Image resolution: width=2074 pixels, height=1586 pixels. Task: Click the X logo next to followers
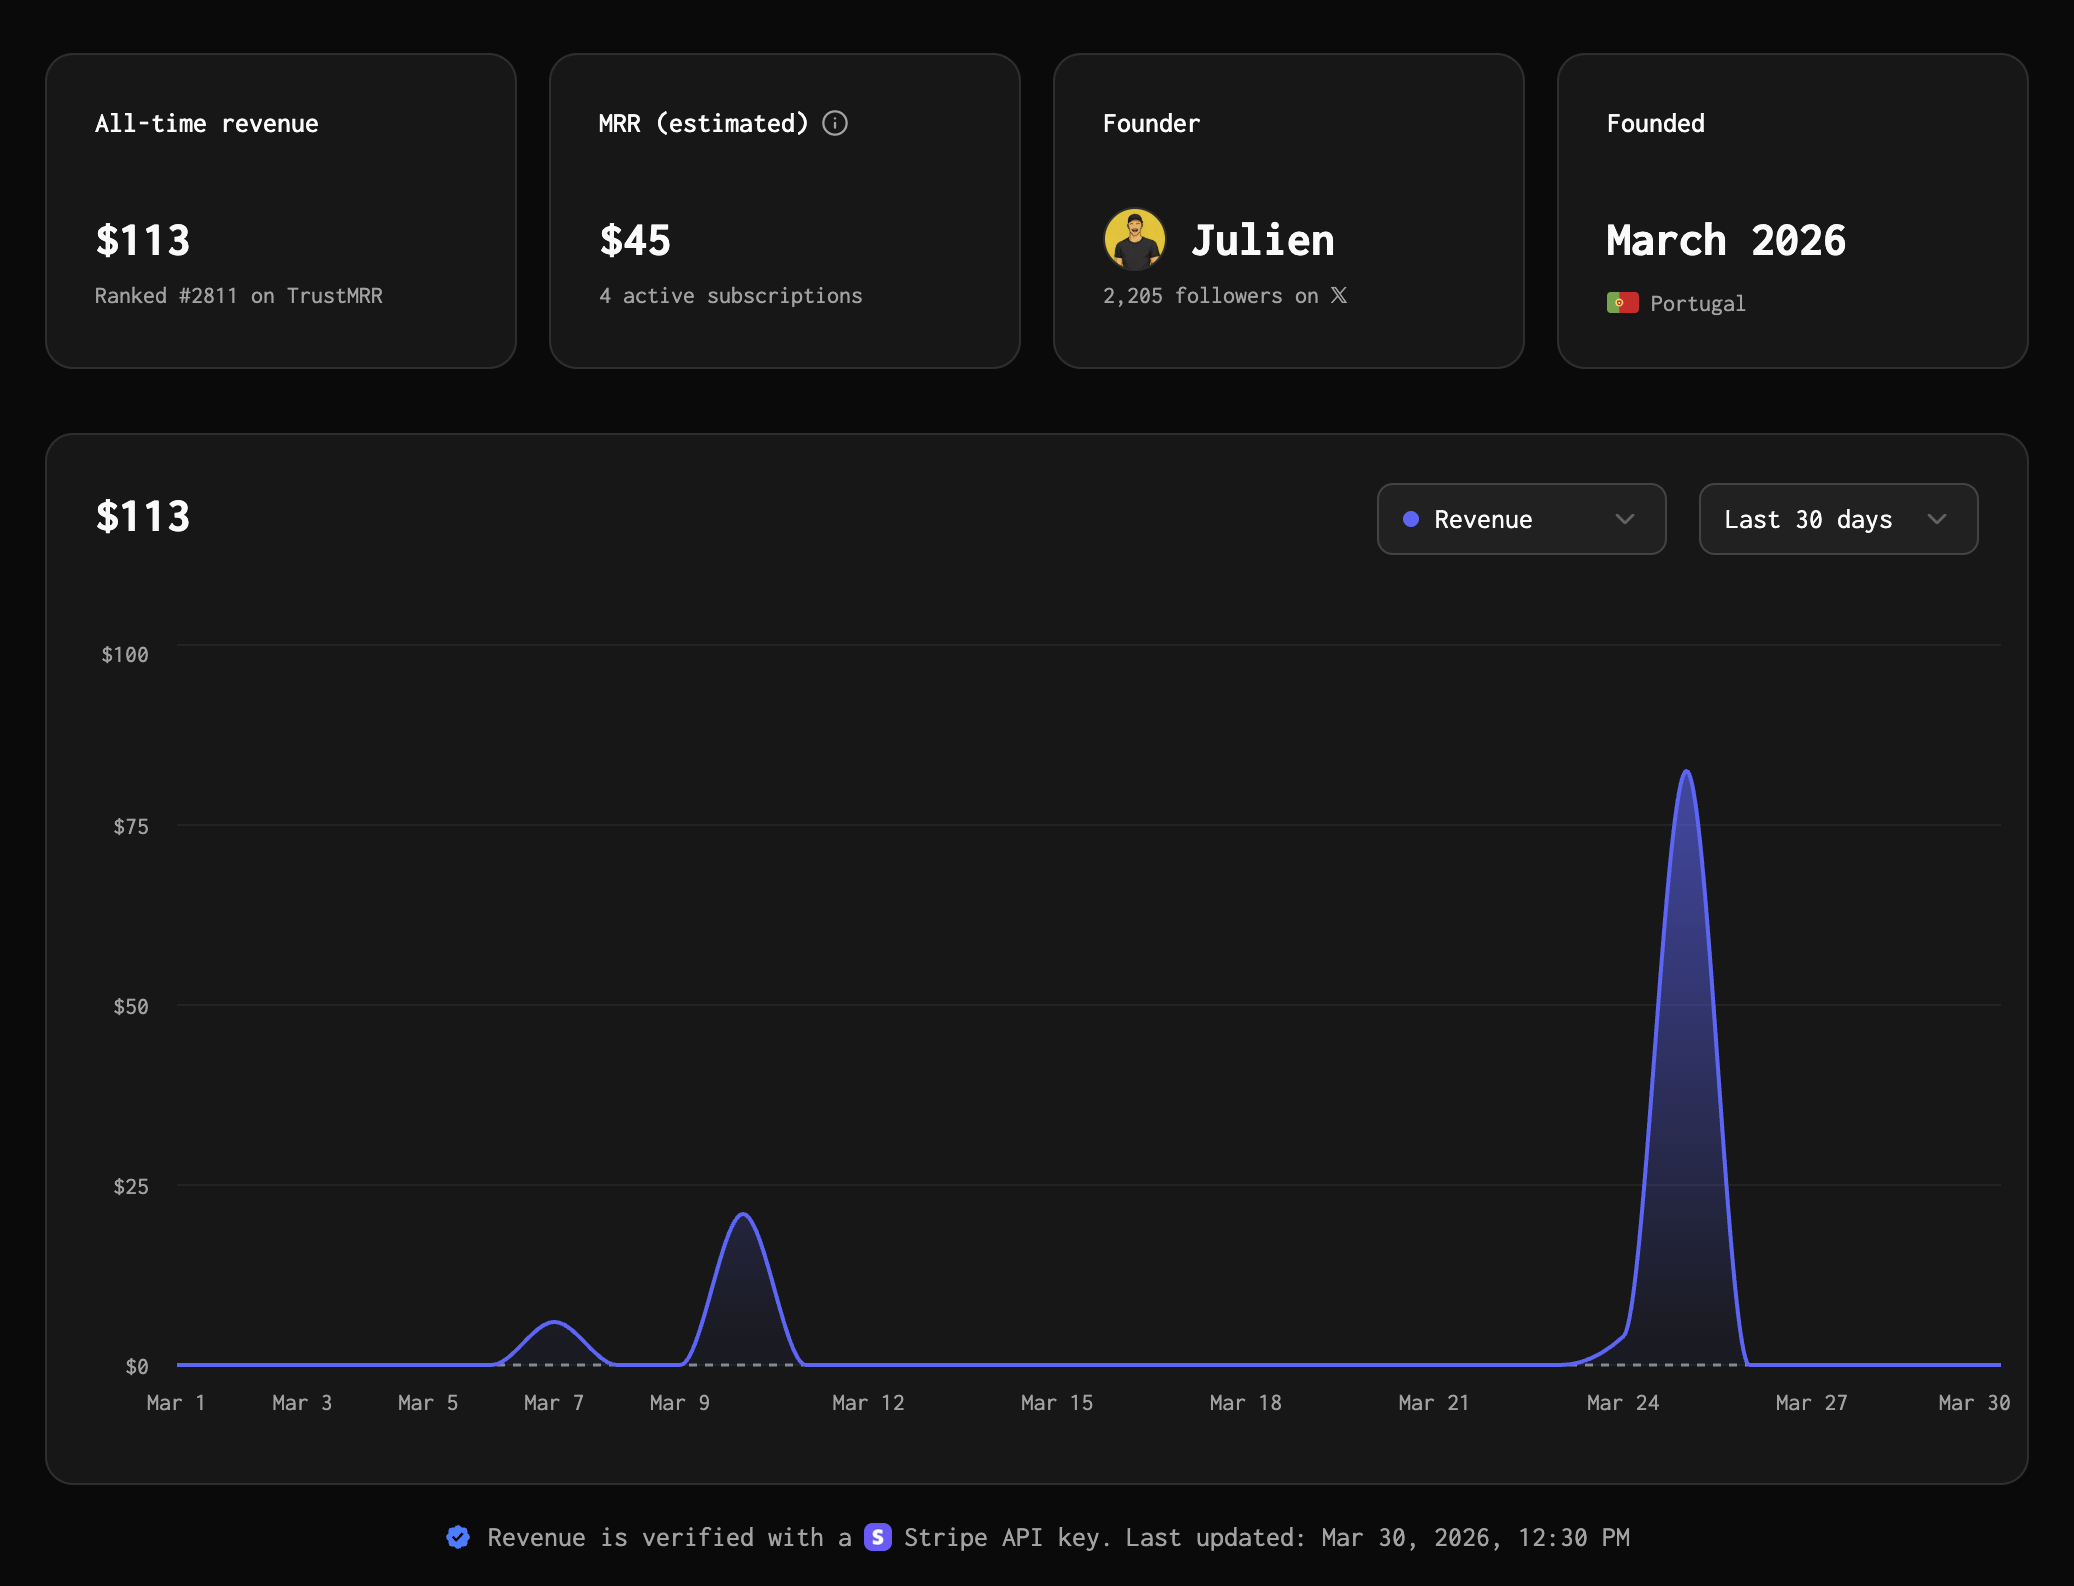pyautogui.click(x=1339, y=295)
